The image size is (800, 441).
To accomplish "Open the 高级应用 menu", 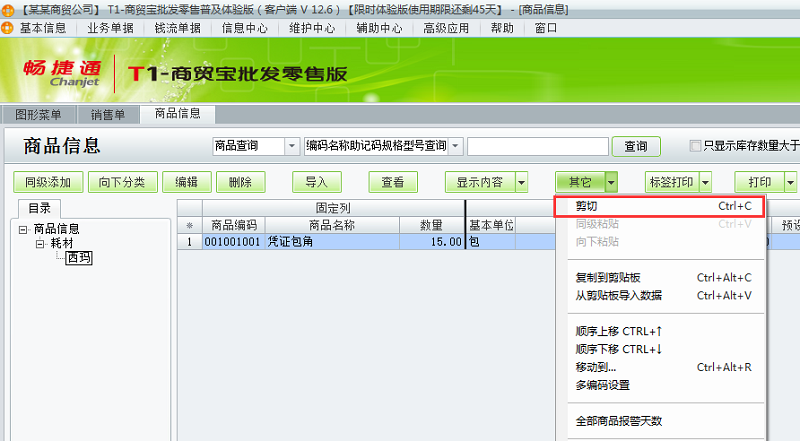I will pyautogui.click(x=446, y=28).
